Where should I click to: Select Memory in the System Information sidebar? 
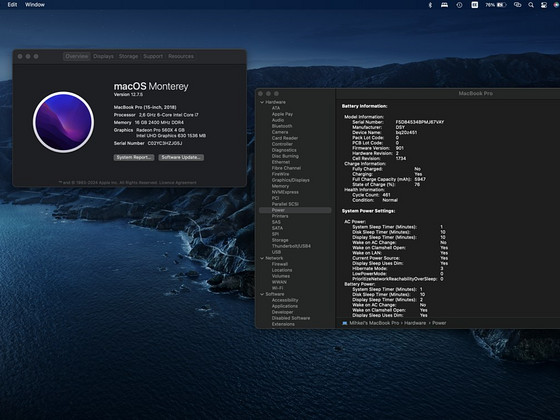point(280,186)
